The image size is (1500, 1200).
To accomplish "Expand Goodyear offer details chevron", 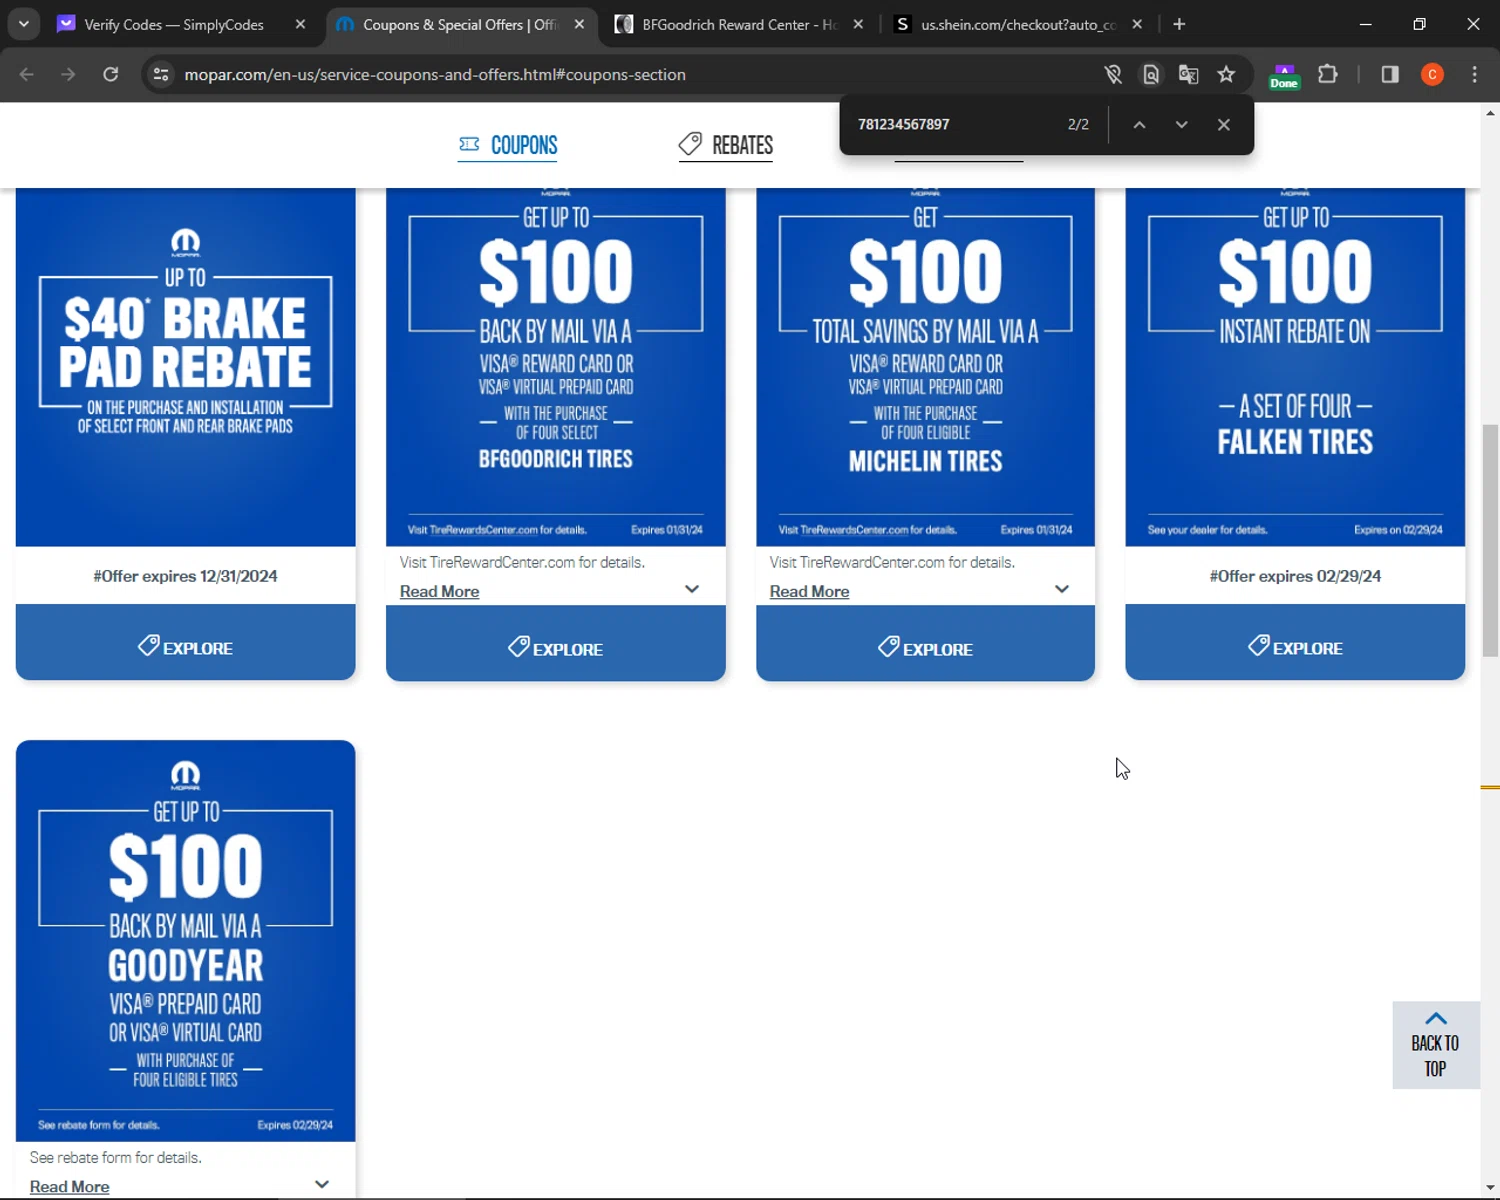I will (322, 1184).
